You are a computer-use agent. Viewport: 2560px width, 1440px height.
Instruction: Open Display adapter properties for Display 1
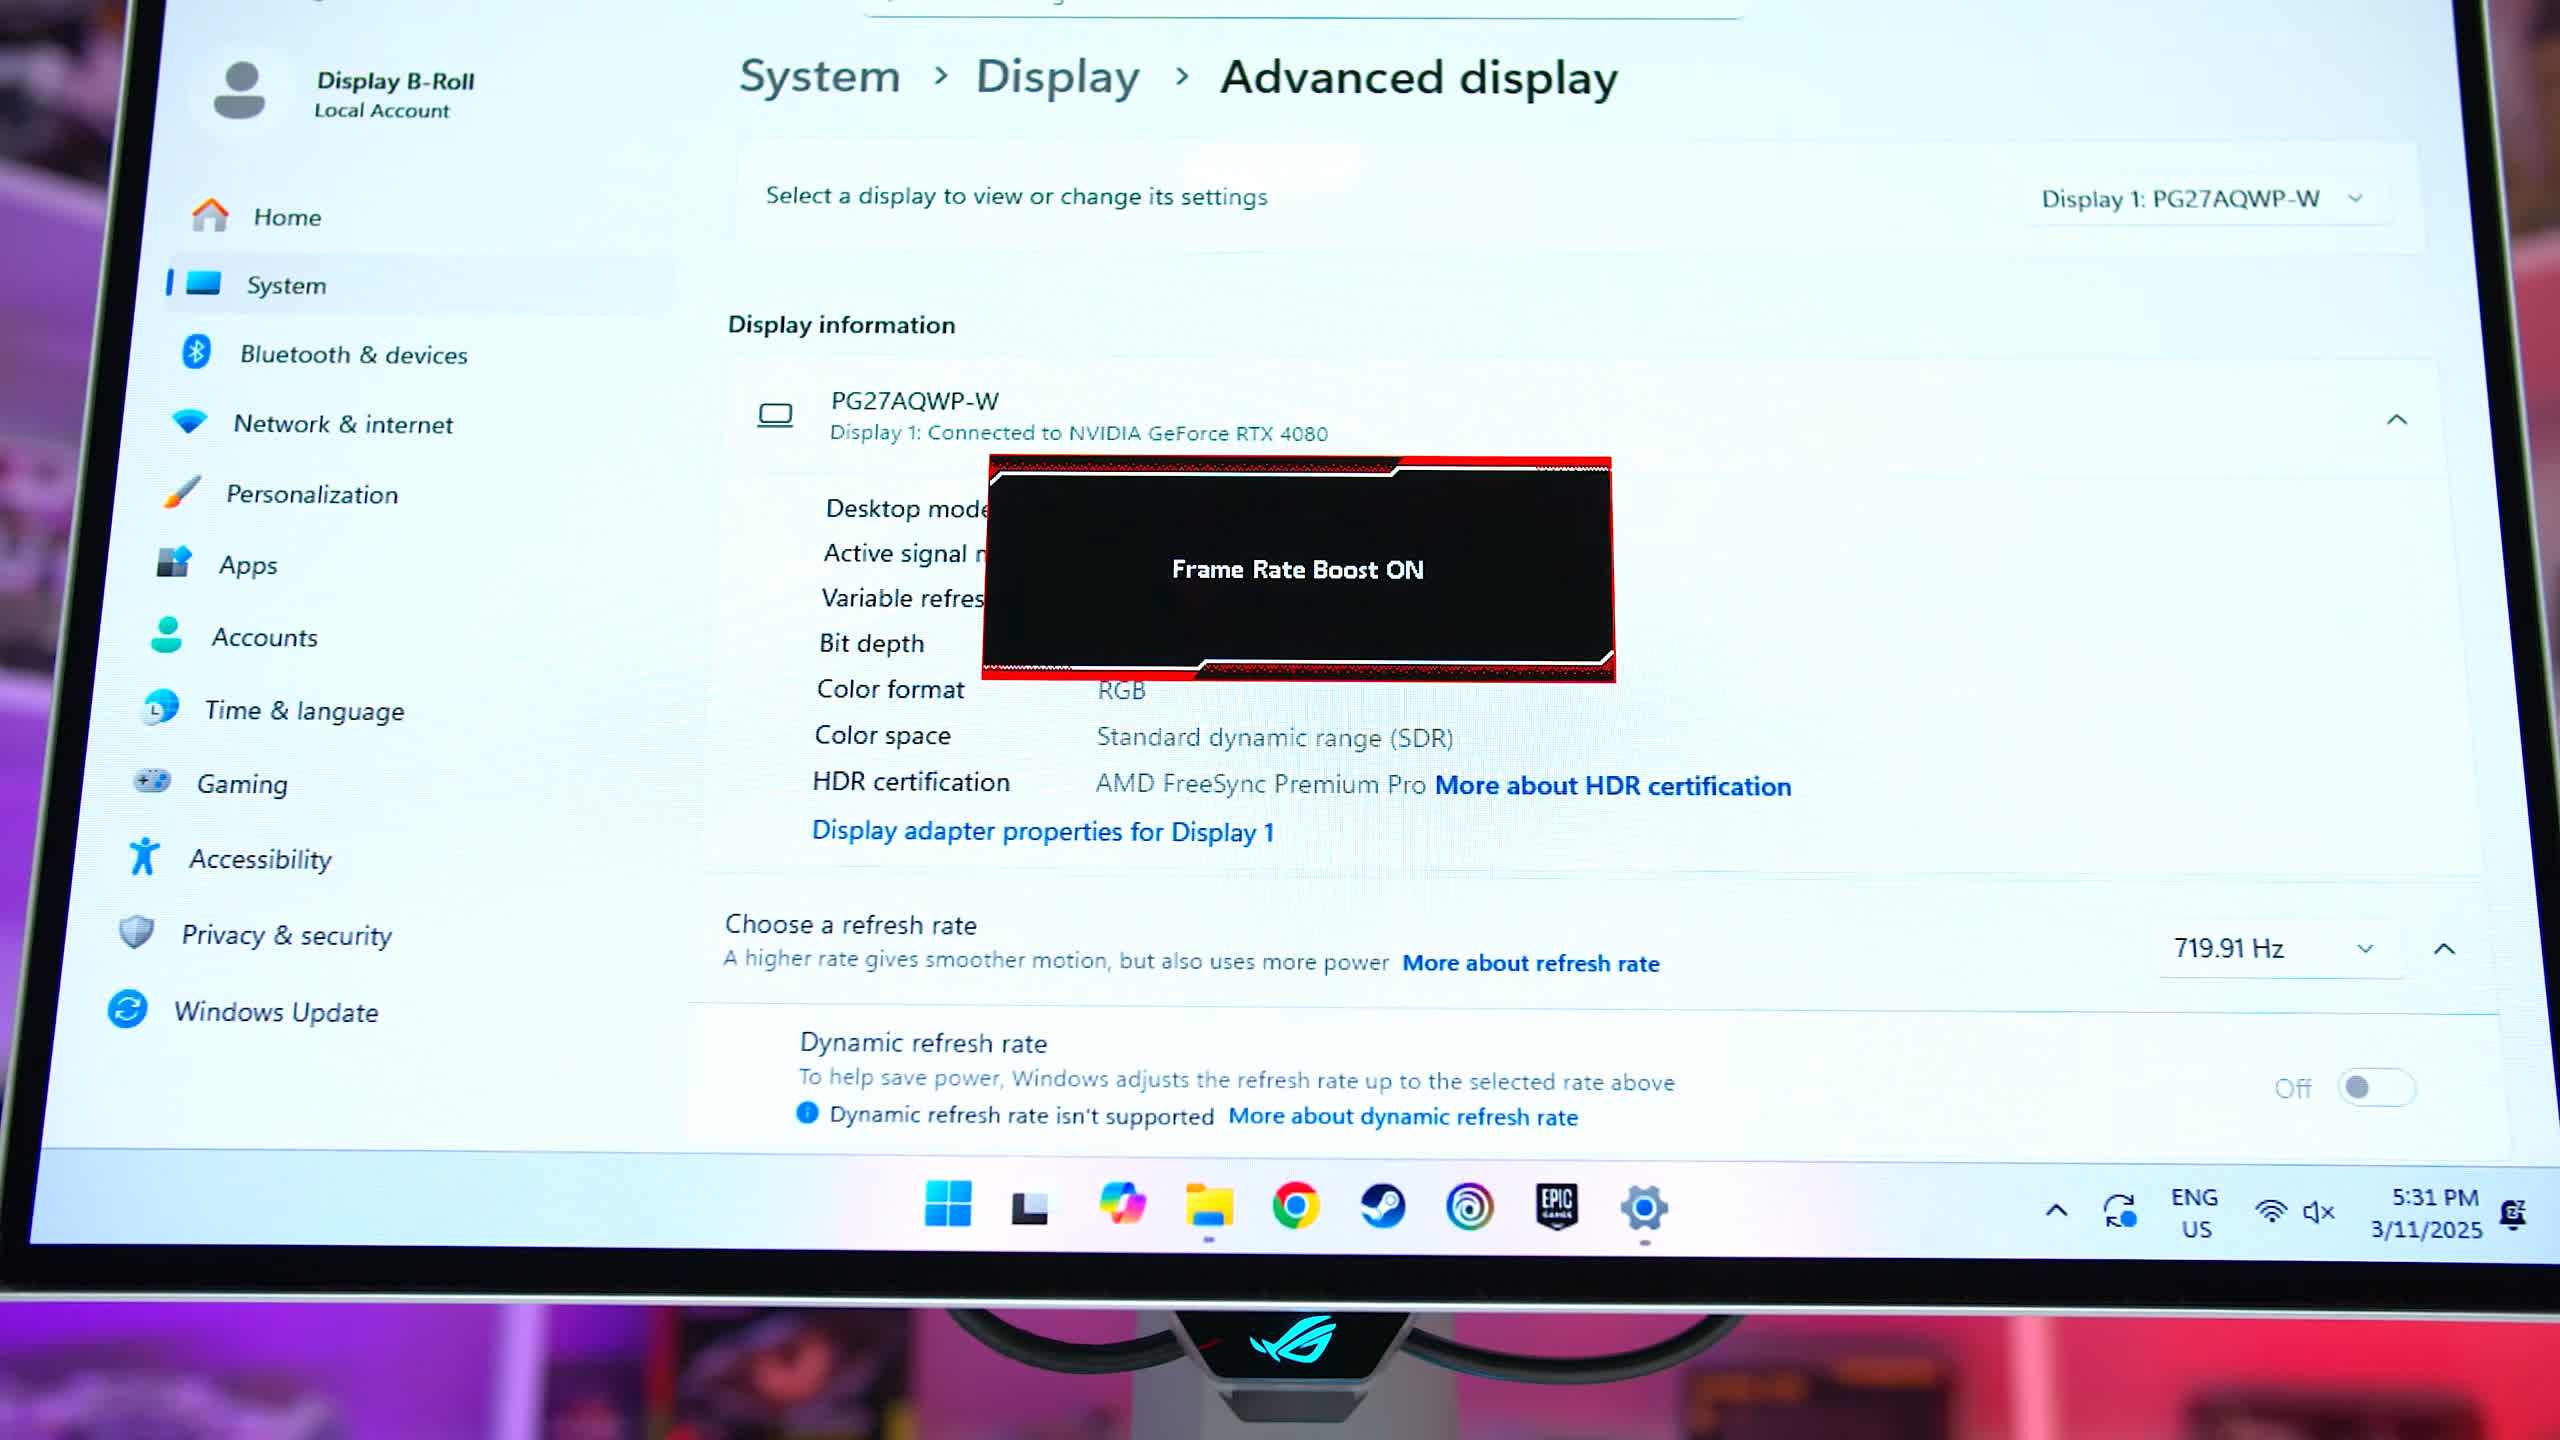click(x=1042, y=831)
